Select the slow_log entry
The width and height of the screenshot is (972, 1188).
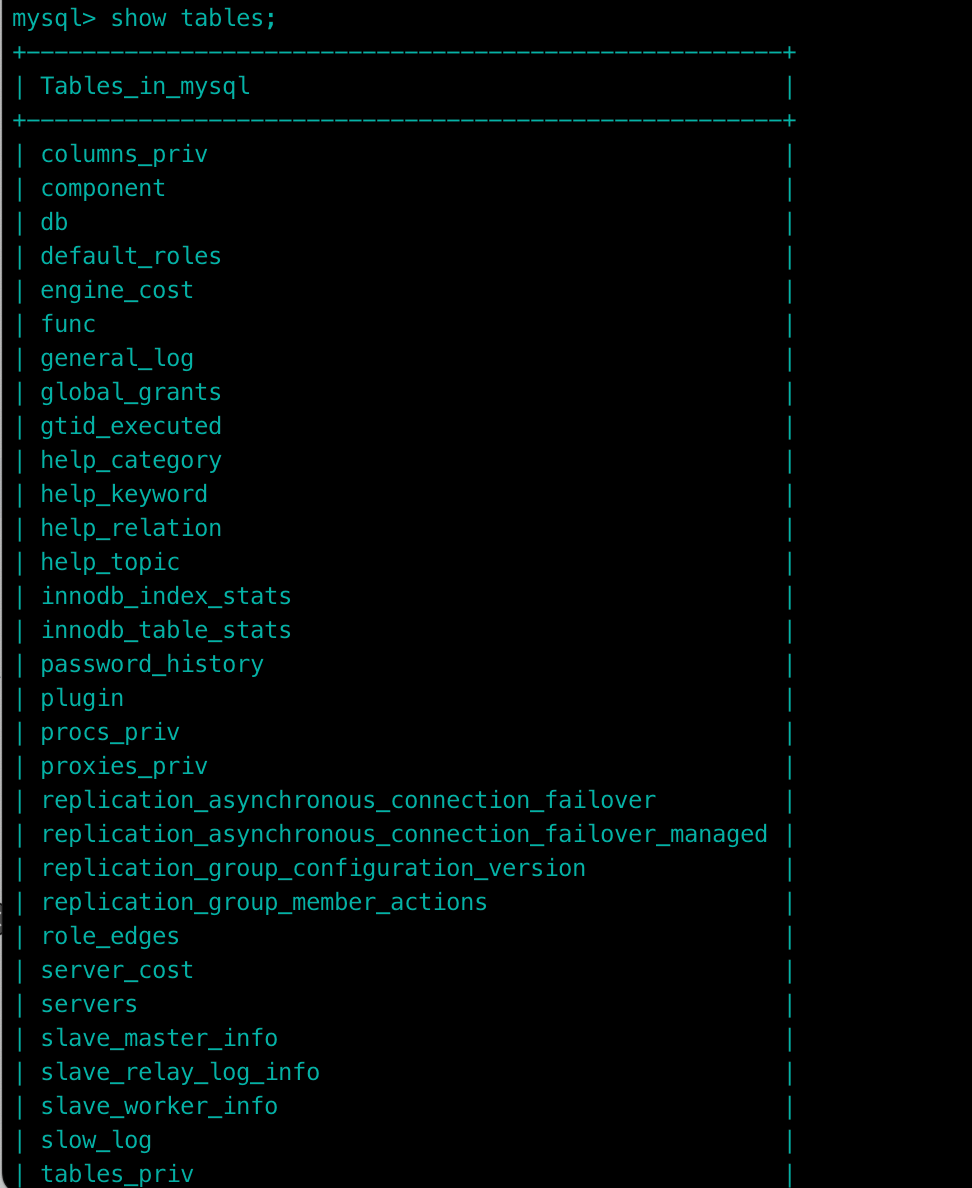pyautogui.click(x=96, y=1140)
